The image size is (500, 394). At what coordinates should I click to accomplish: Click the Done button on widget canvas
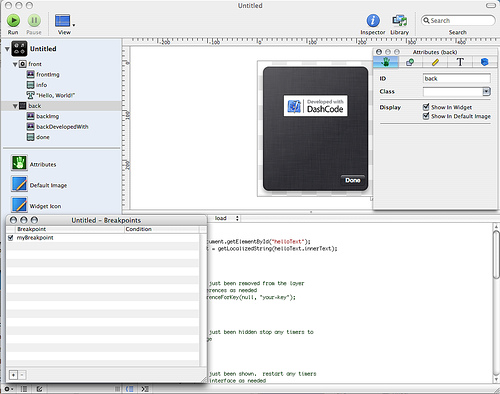coord(353,180)
